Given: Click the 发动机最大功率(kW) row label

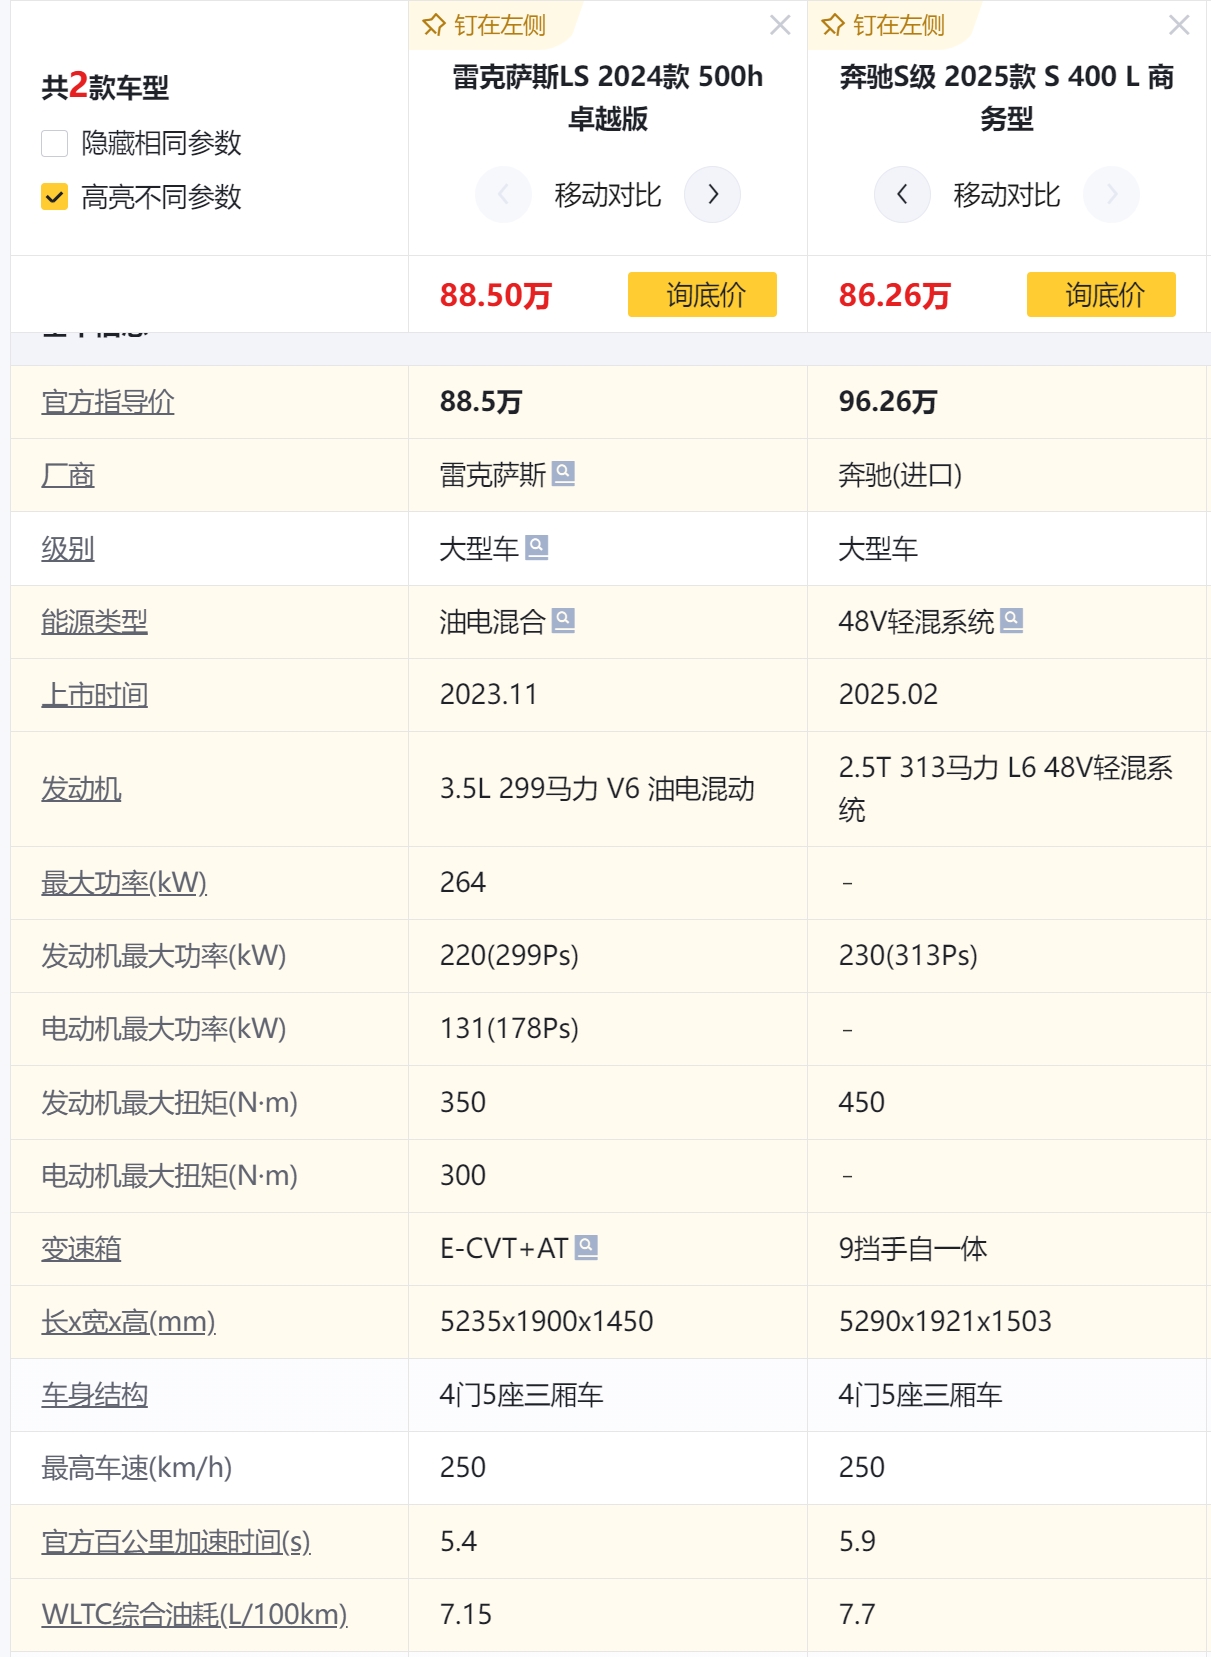Looking at the screenshot, I should coord(164,956).
